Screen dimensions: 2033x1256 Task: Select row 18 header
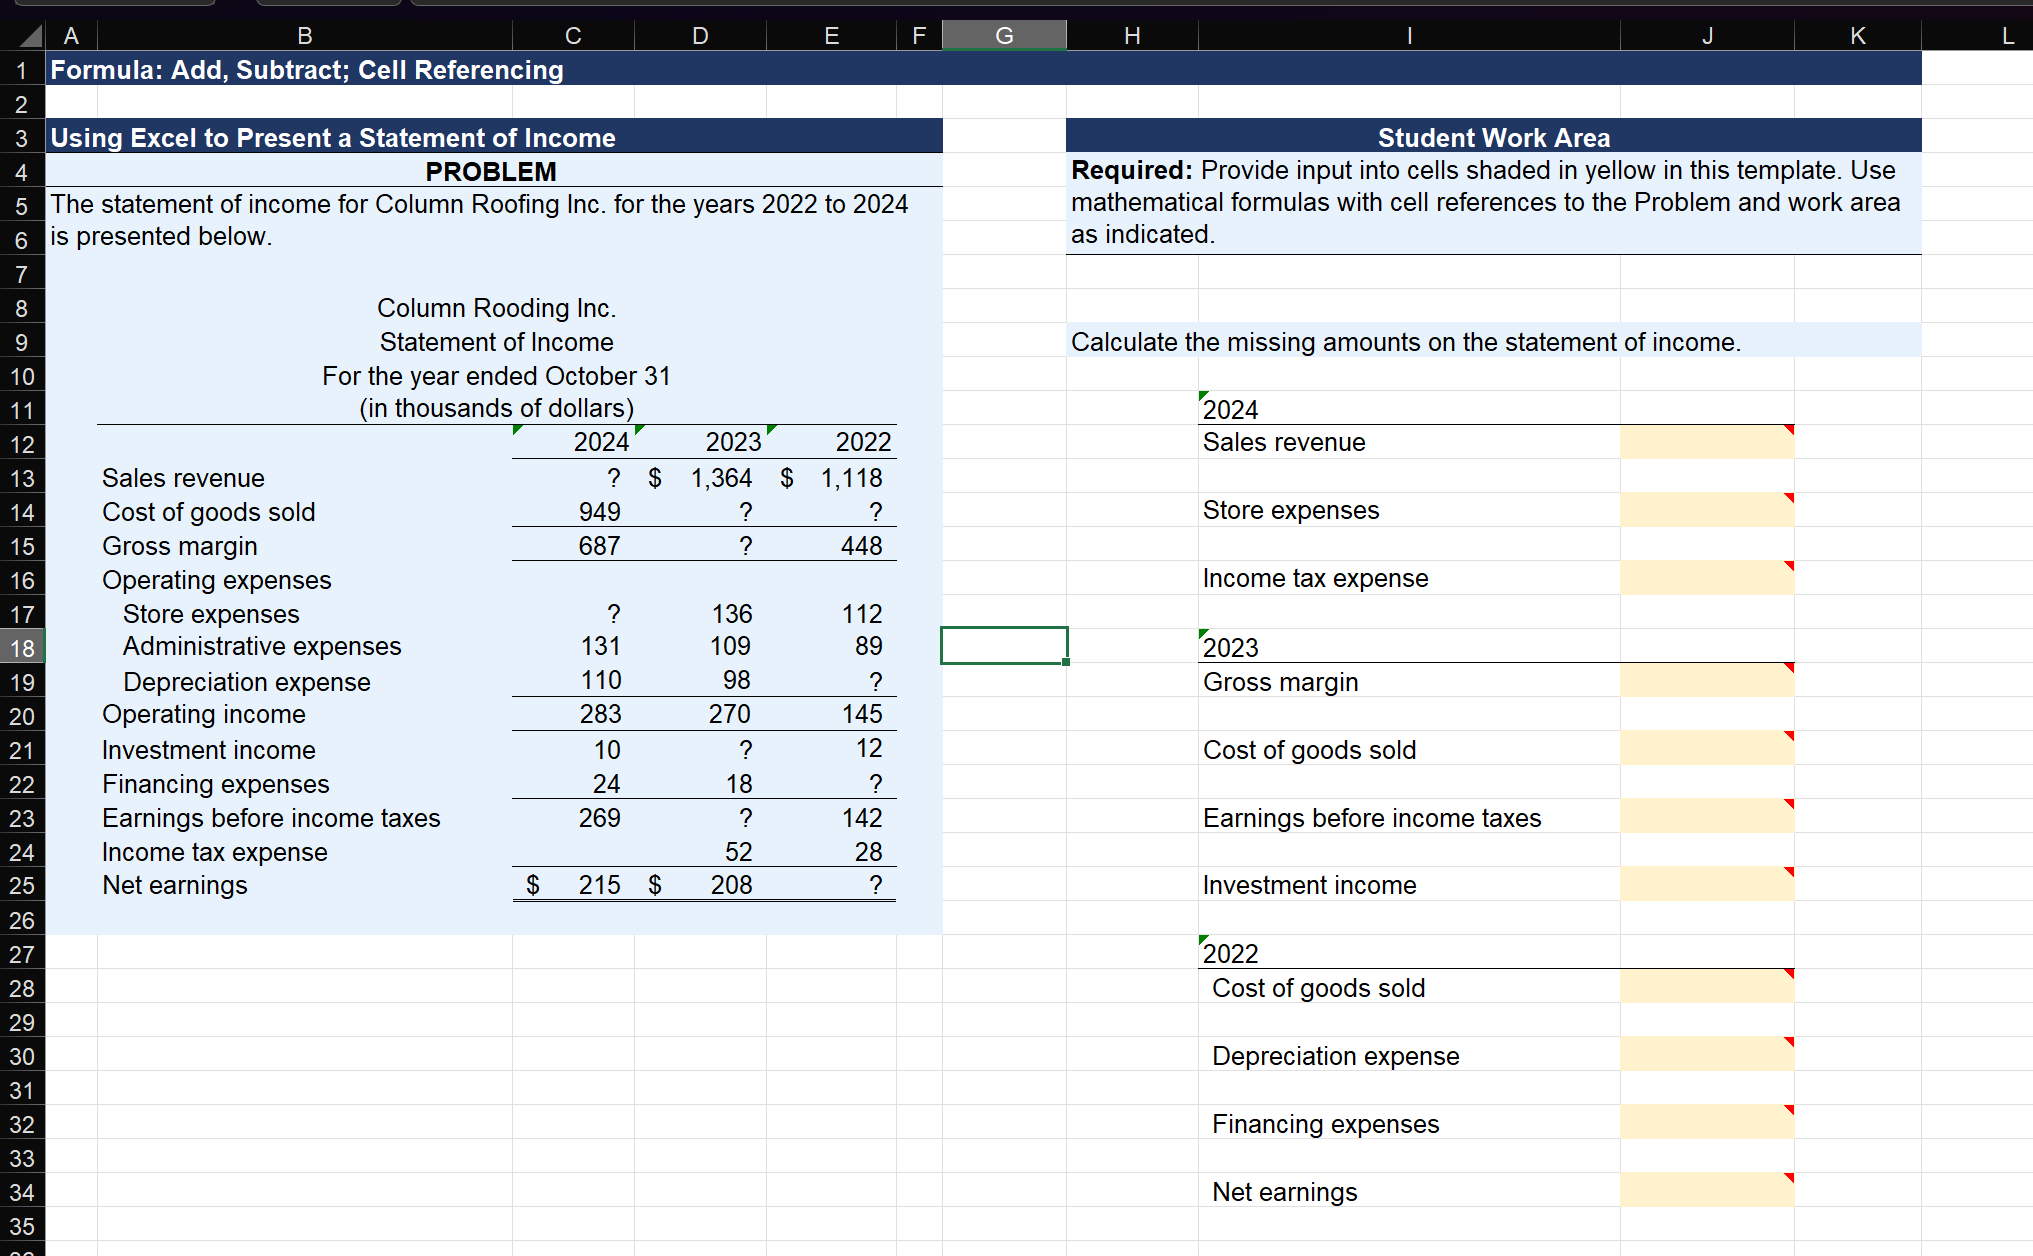click(22, 646)
